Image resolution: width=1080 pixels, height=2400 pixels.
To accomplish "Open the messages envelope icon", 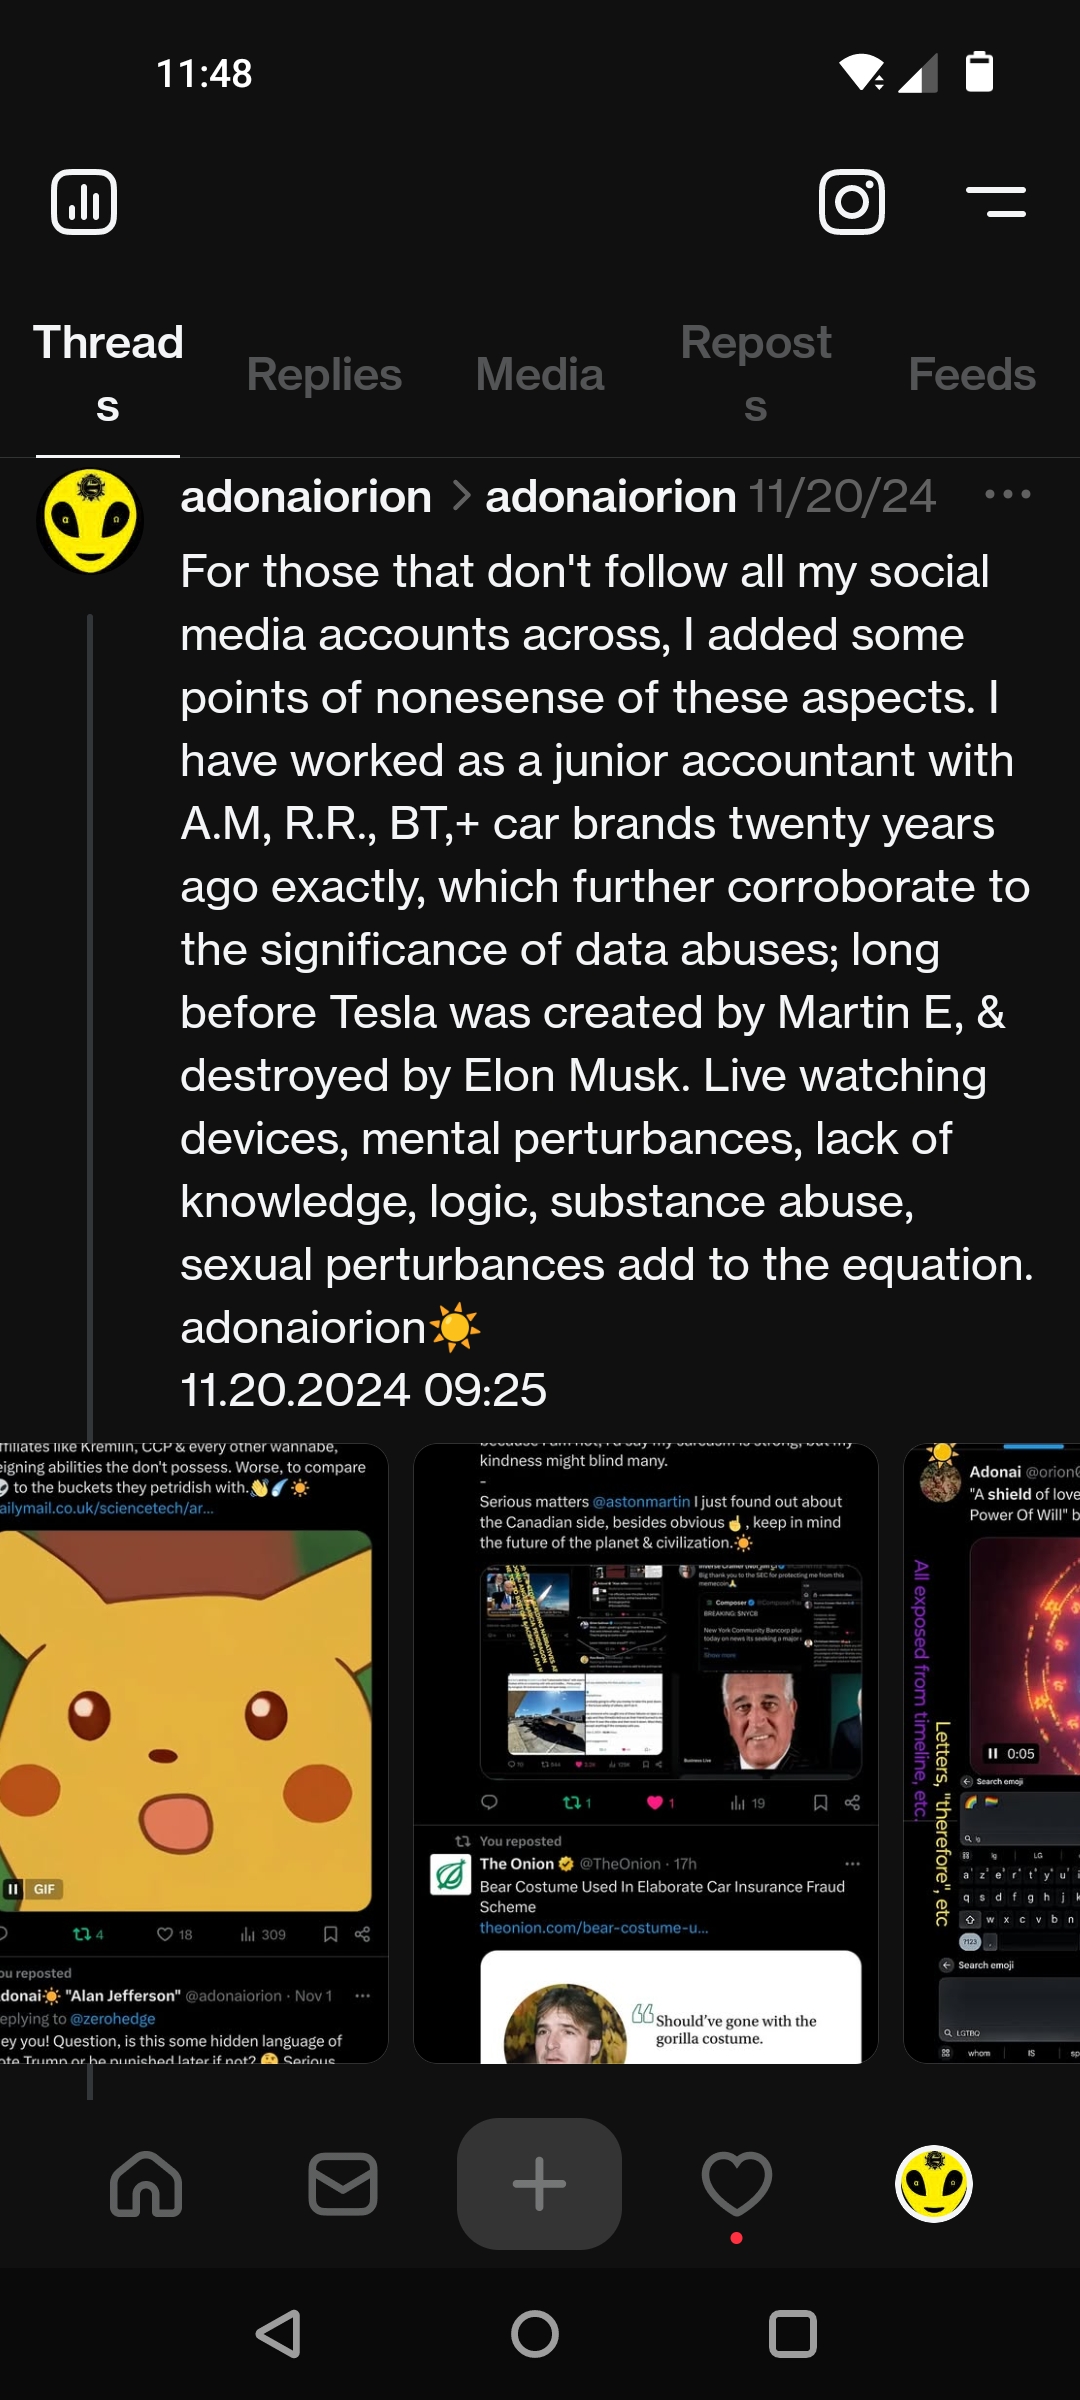I will pyautogui.click(x=343, y=2184).
